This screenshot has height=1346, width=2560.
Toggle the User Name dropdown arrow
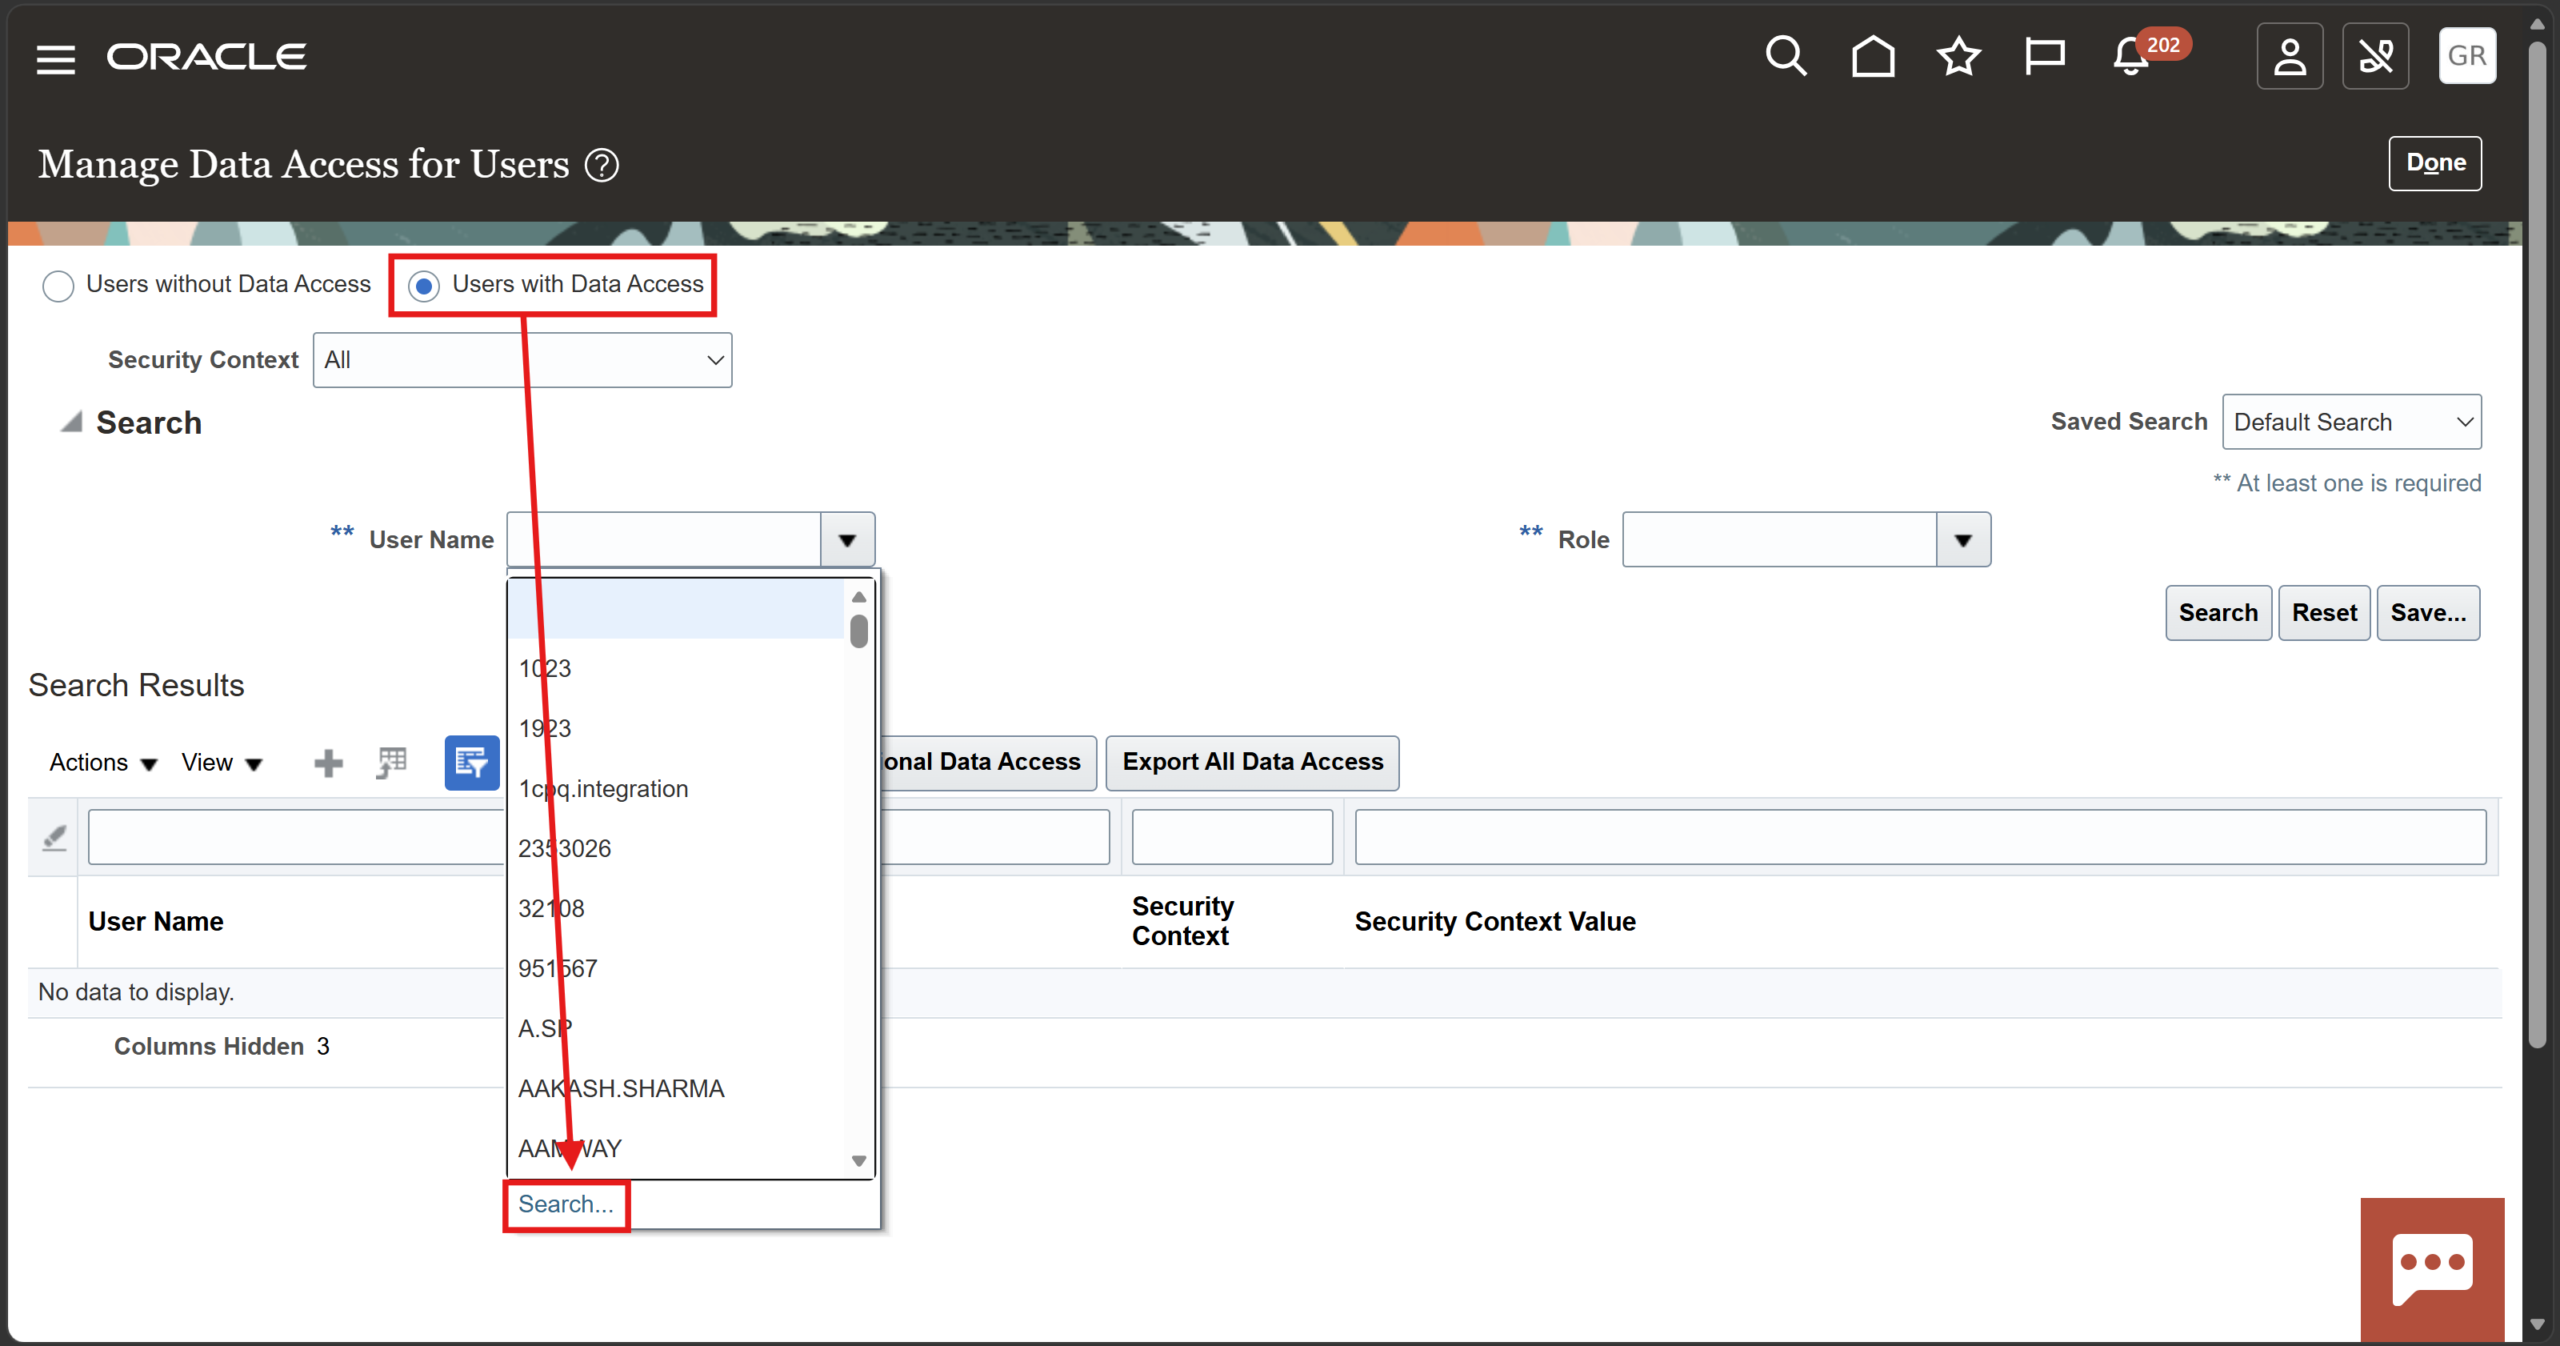pyautogui.click(x=847, y=540)
